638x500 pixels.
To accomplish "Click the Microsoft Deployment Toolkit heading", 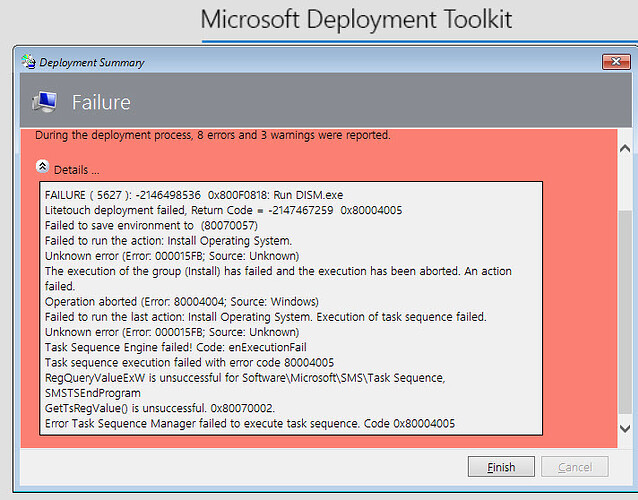I will pyautogui.click(x=356, y=19).
